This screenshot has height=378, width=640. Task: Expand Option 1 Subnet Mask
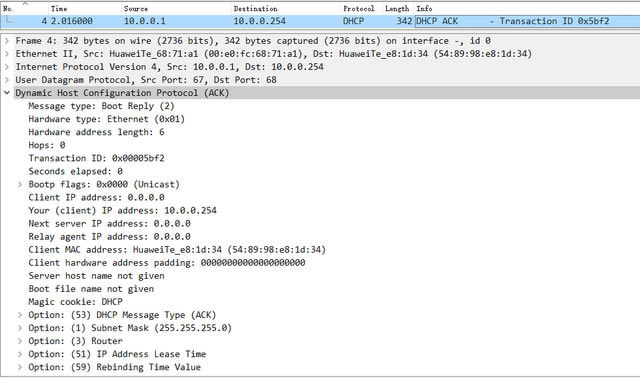(x=20, y=328)
